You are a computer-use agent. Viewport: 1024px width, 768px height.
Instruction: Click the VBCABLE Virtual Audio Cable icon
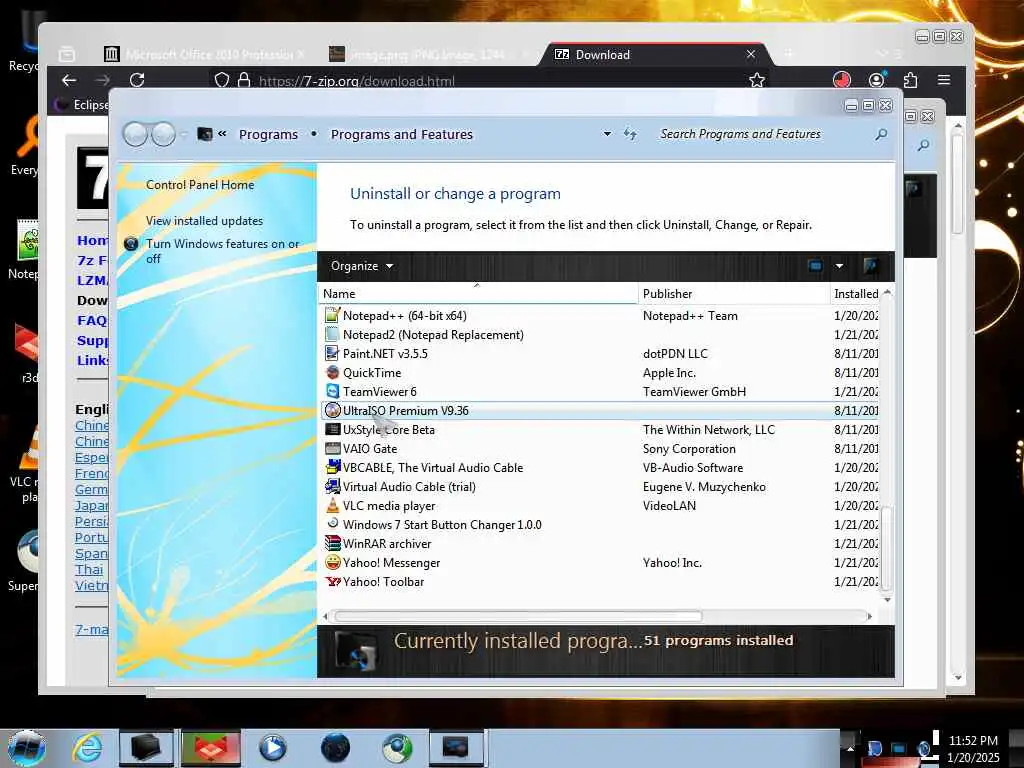point(332,468)
